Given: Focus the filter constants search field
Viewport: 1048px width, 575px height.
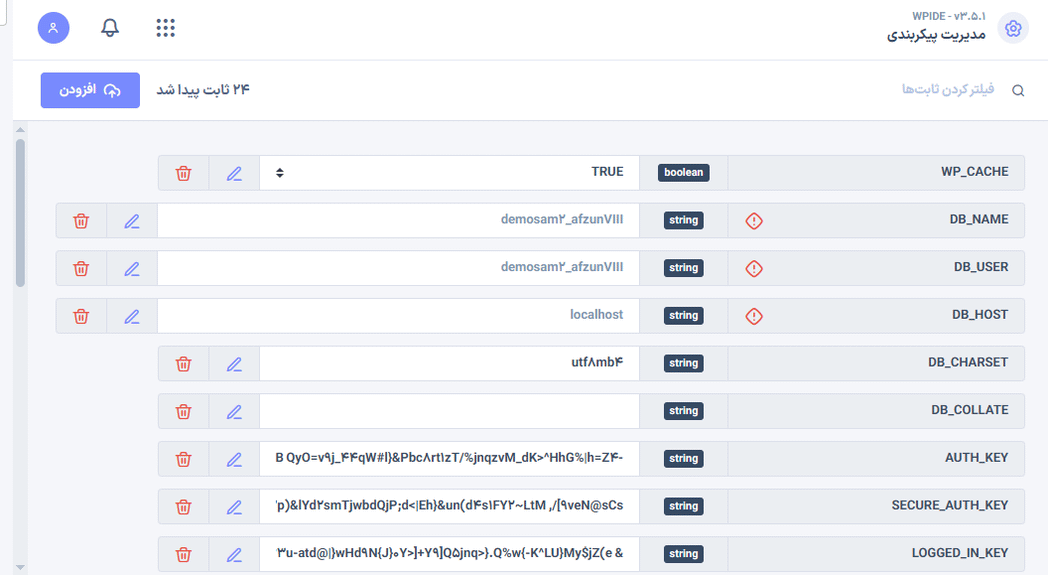Looking at the screenshot, I should 900,90.
